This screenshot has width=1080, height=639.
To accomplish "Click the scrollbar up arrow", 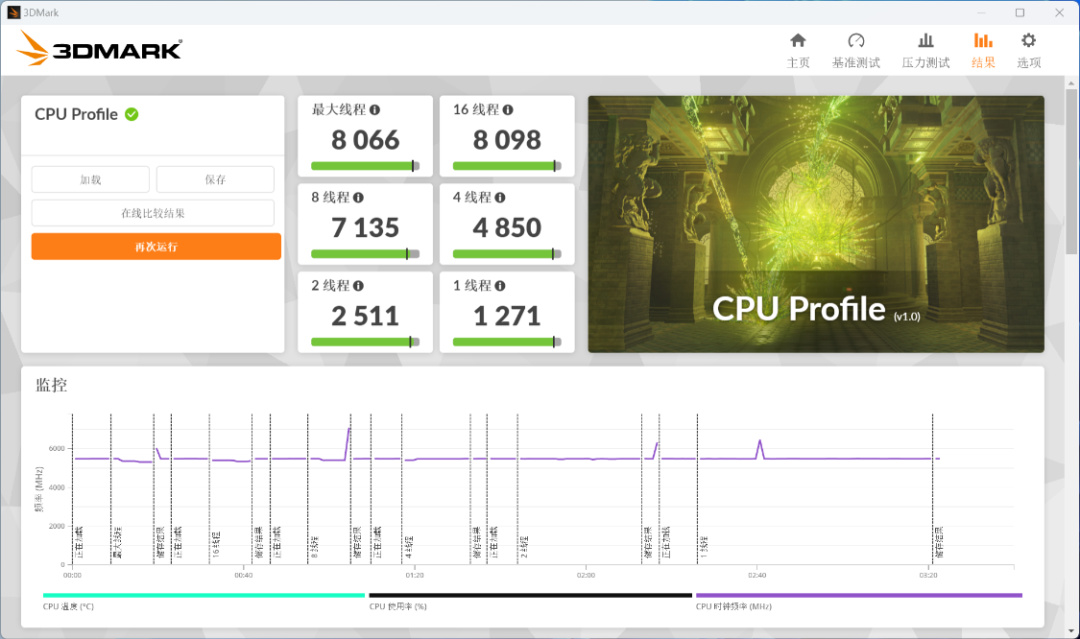I will (1072, 83).
